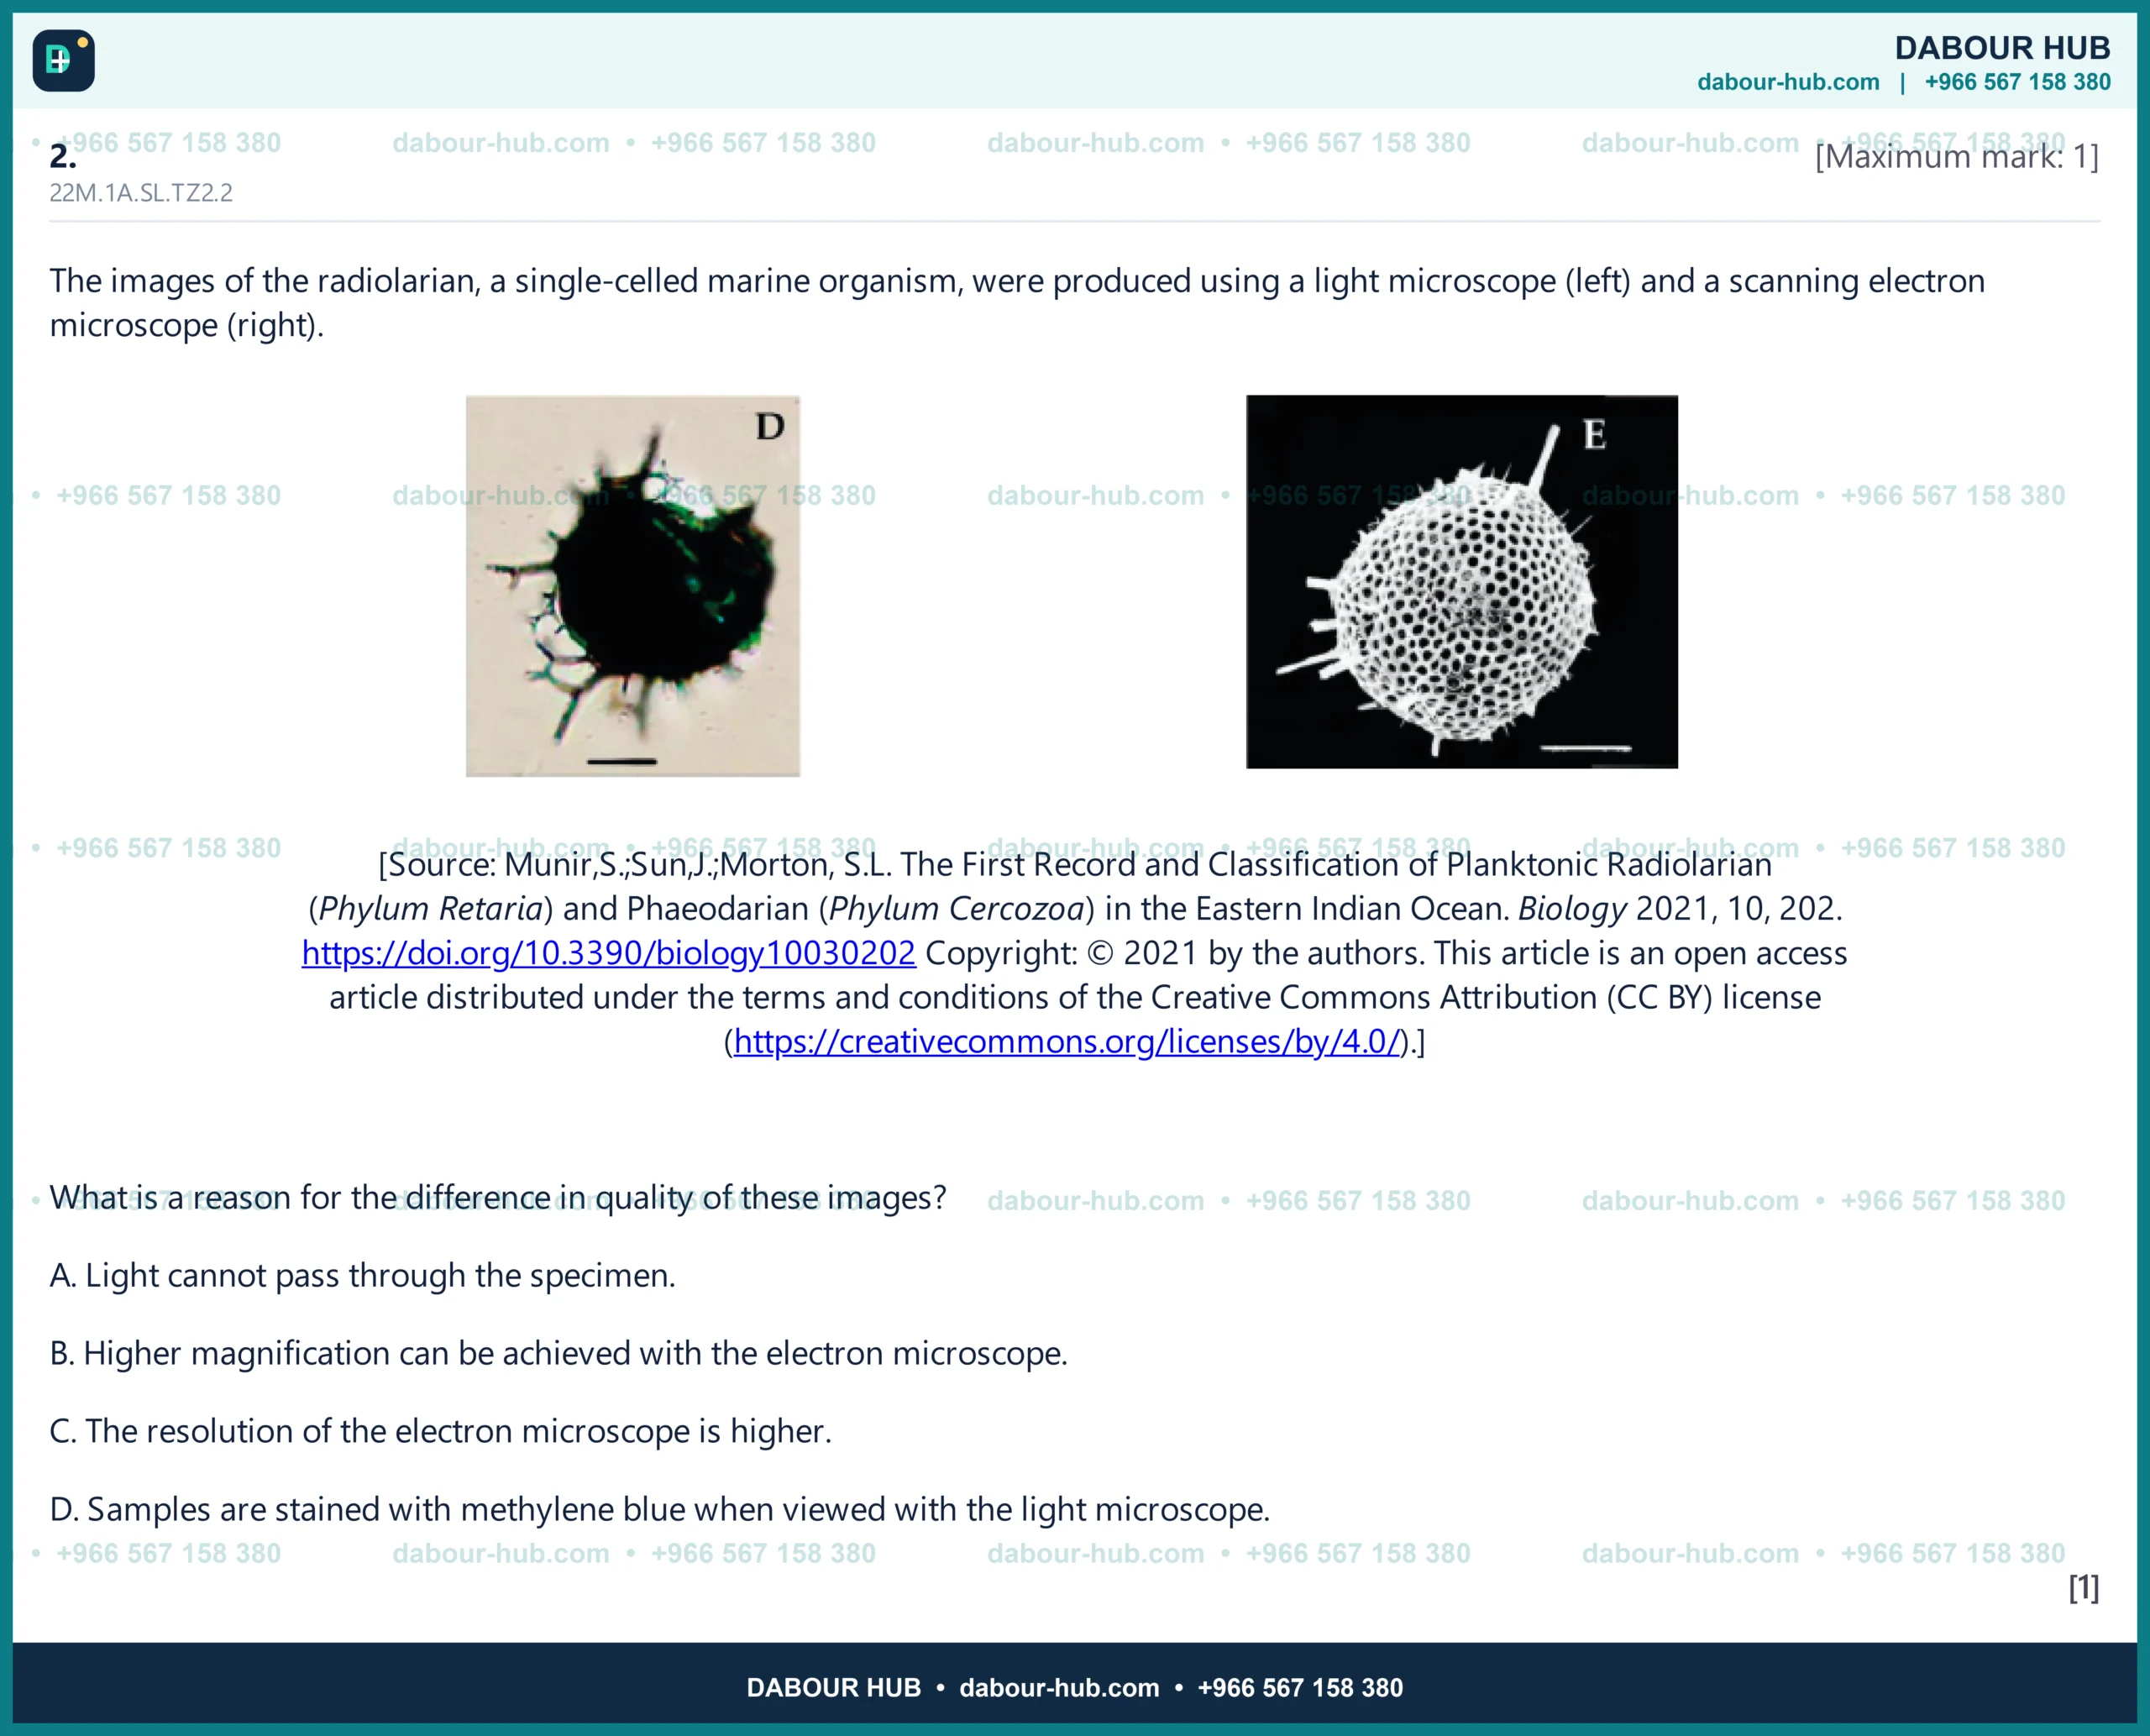The height and width of the screenshot is (1736, 2150).
Task: Click the footer text 'DABOUR HUB • dabour-hub.com'
Action: 952,1688
